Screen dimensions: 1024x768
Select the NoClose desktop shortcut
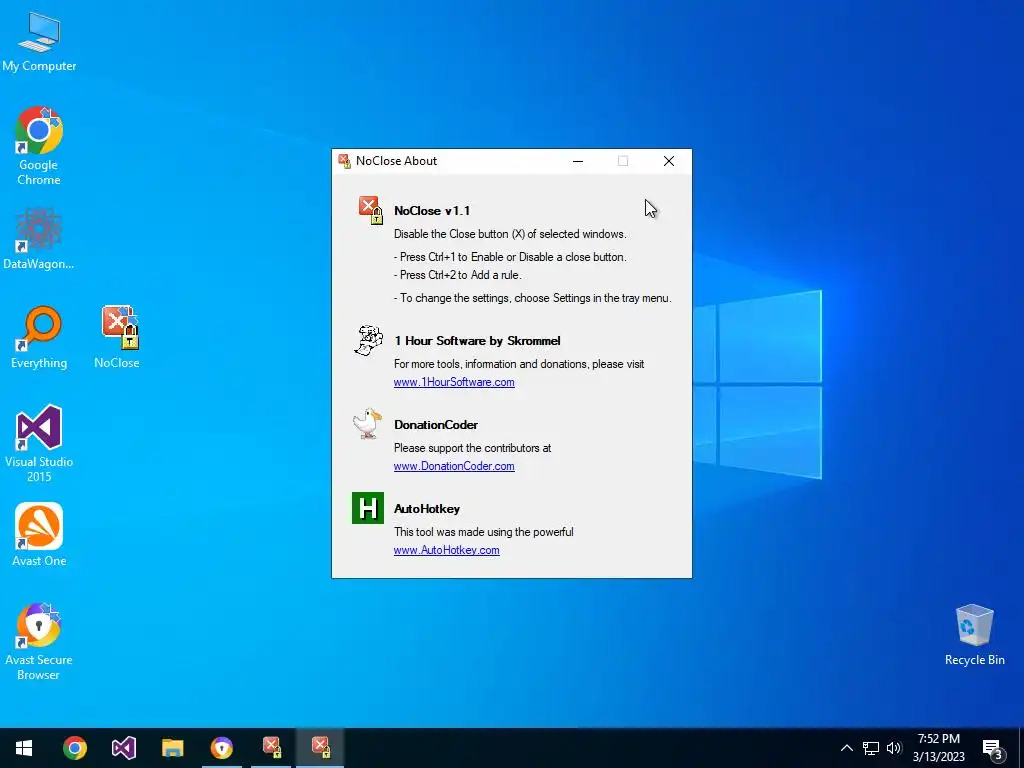click(x=117, y=338)
